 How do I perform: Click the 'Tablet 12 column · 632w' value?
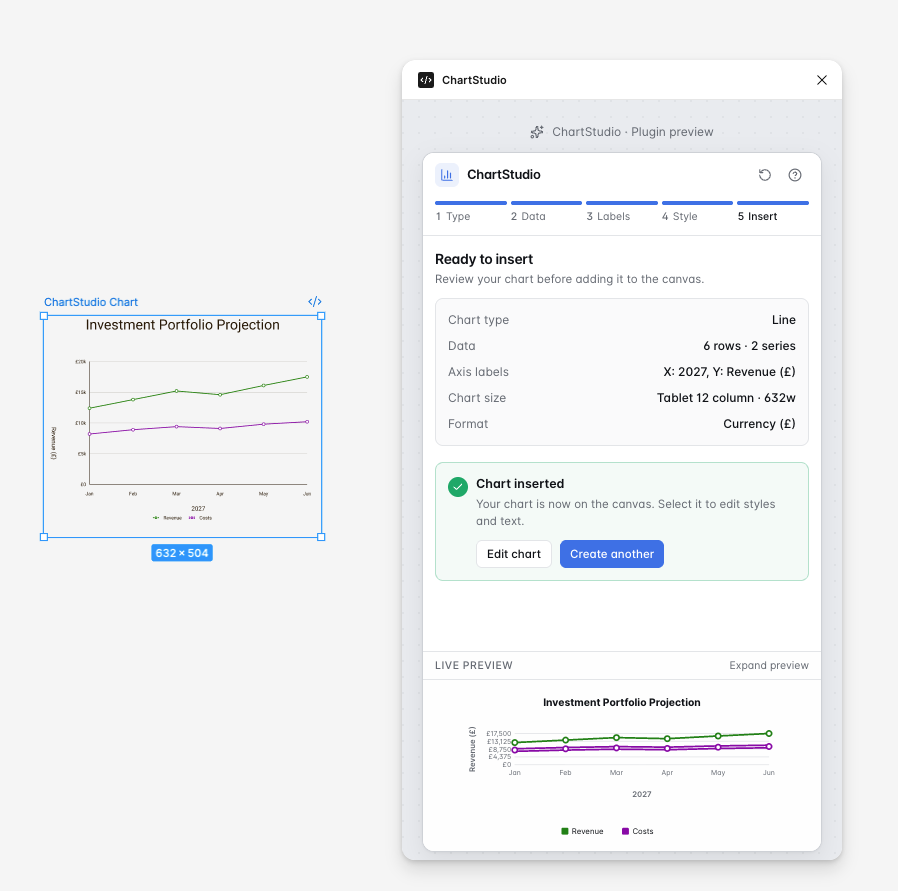(726, 398)
